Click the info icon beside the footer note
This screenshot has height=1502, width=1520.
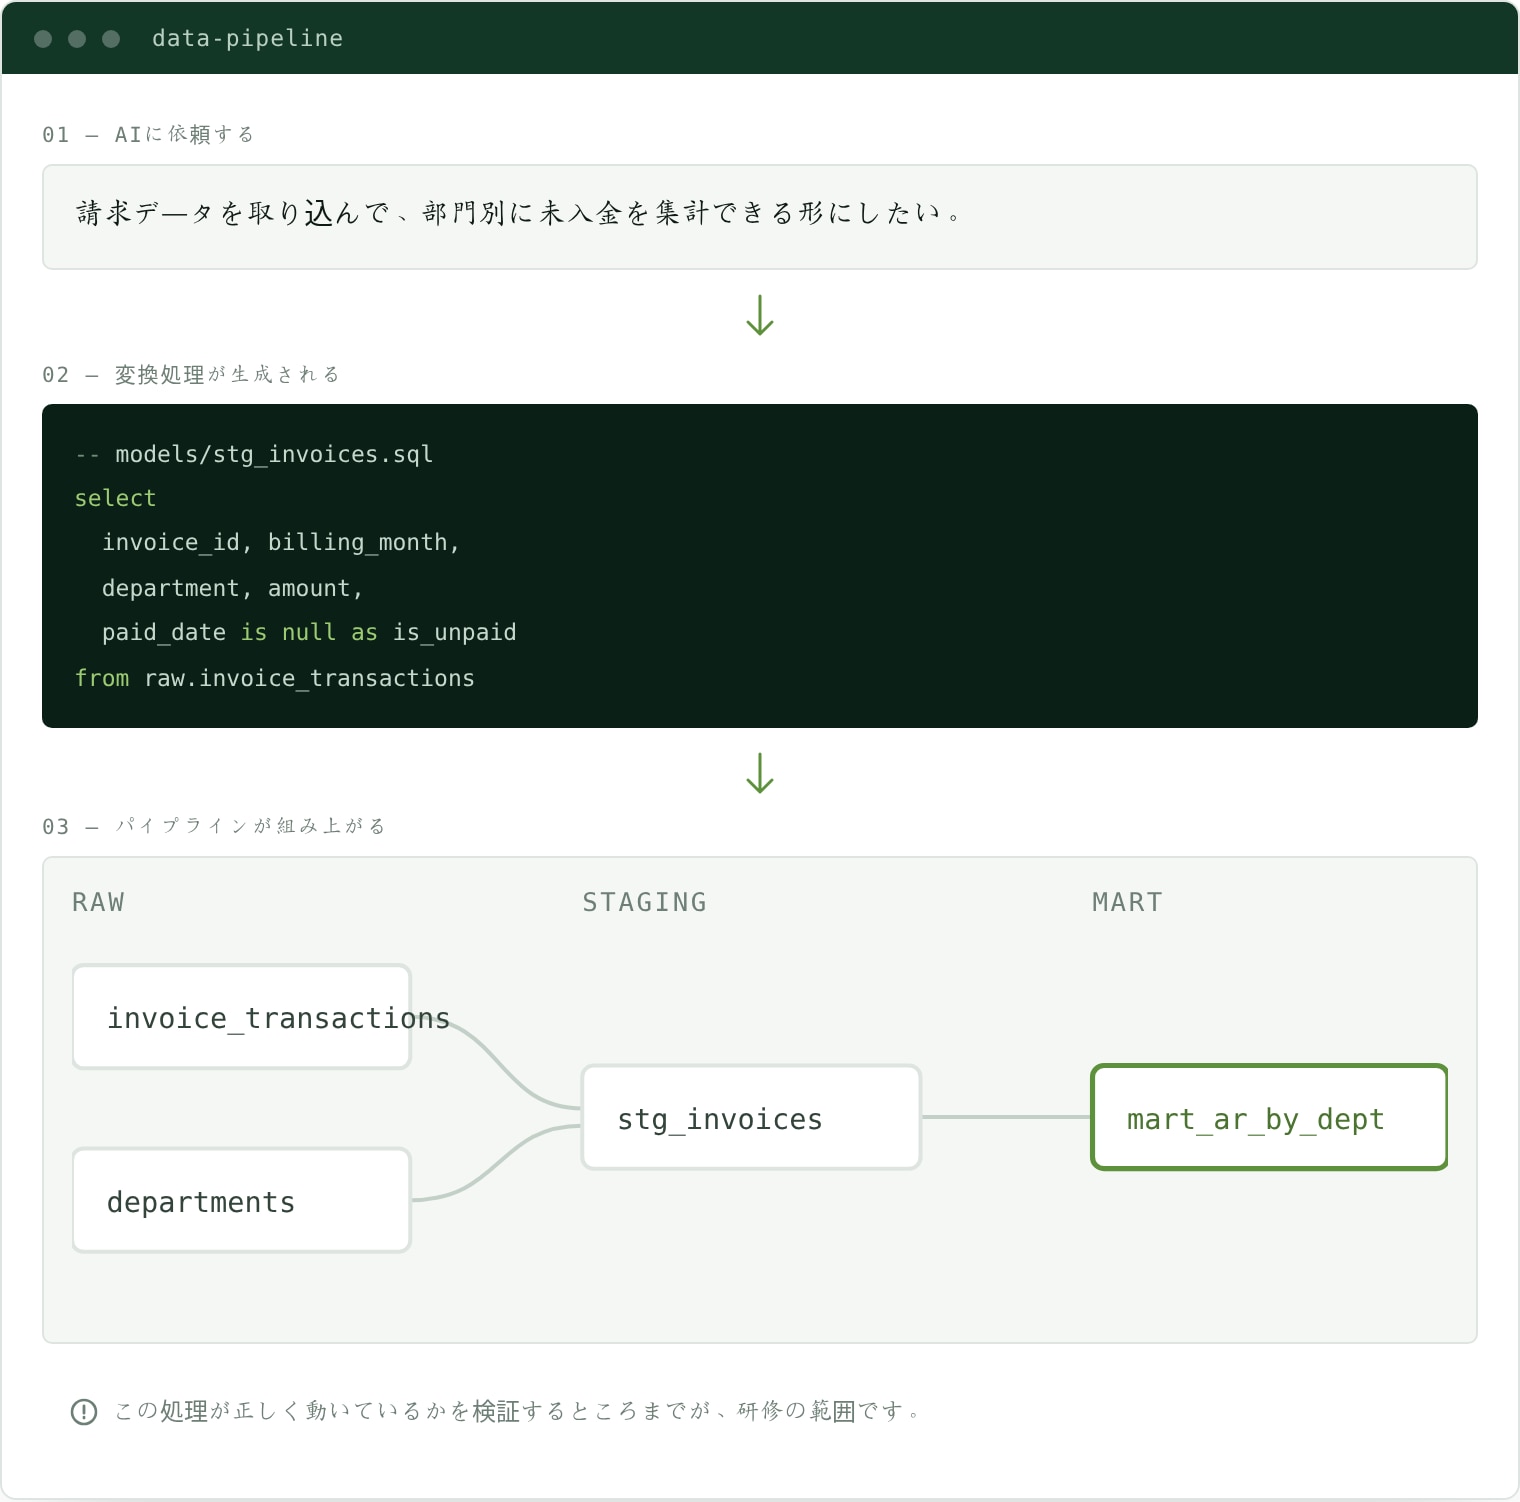tap(84, 1412)
